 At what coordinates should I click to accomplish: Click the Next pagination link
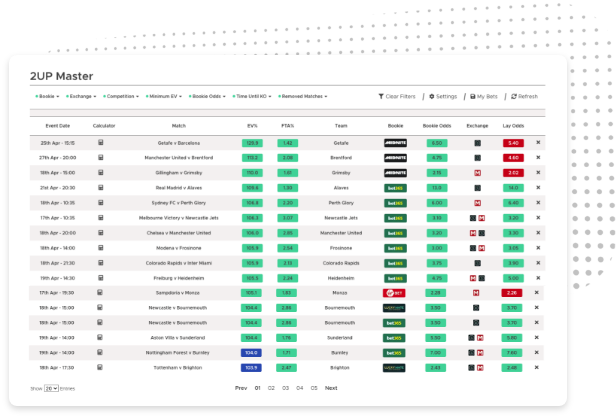tap(331, 388)
